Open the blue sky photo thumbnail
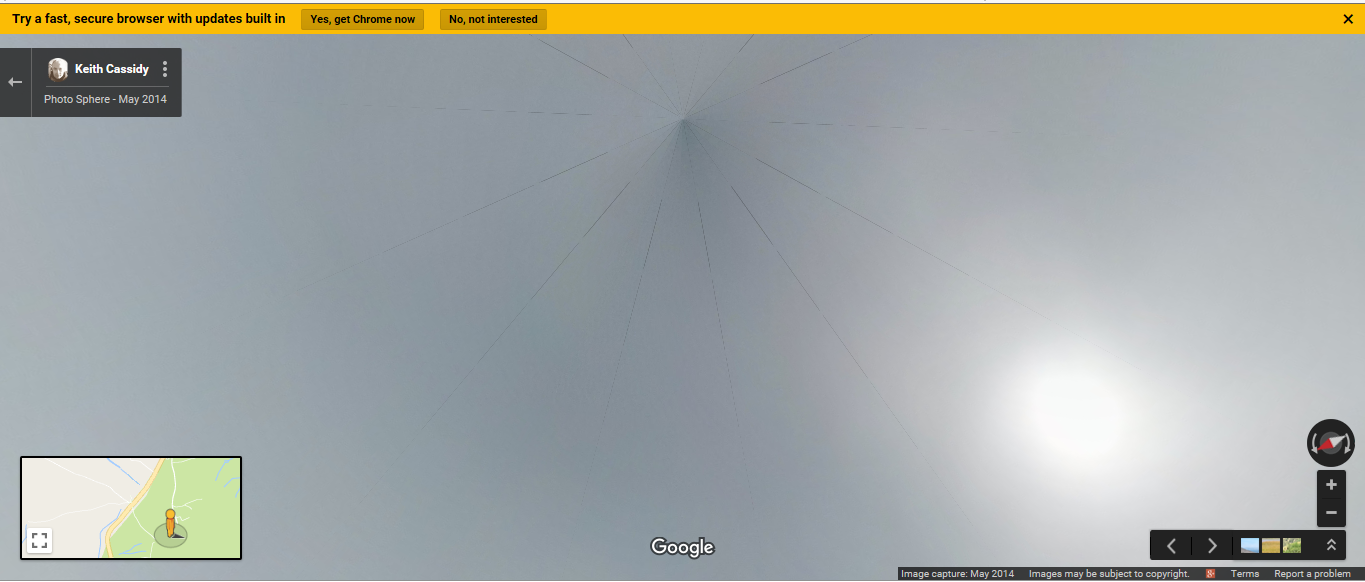The width and height of the screenshot is (1365, 582). tap(1250, 545)
